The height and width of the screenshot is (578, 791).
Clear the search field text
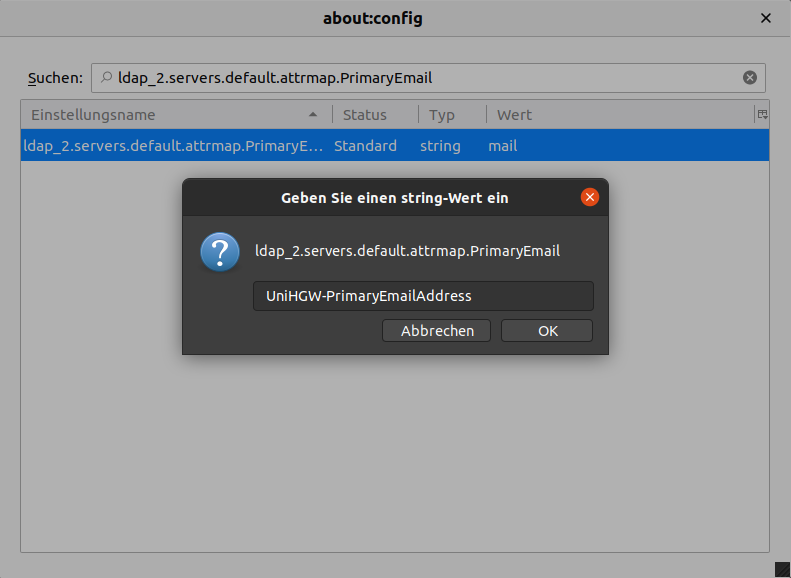tap(750, 78)
